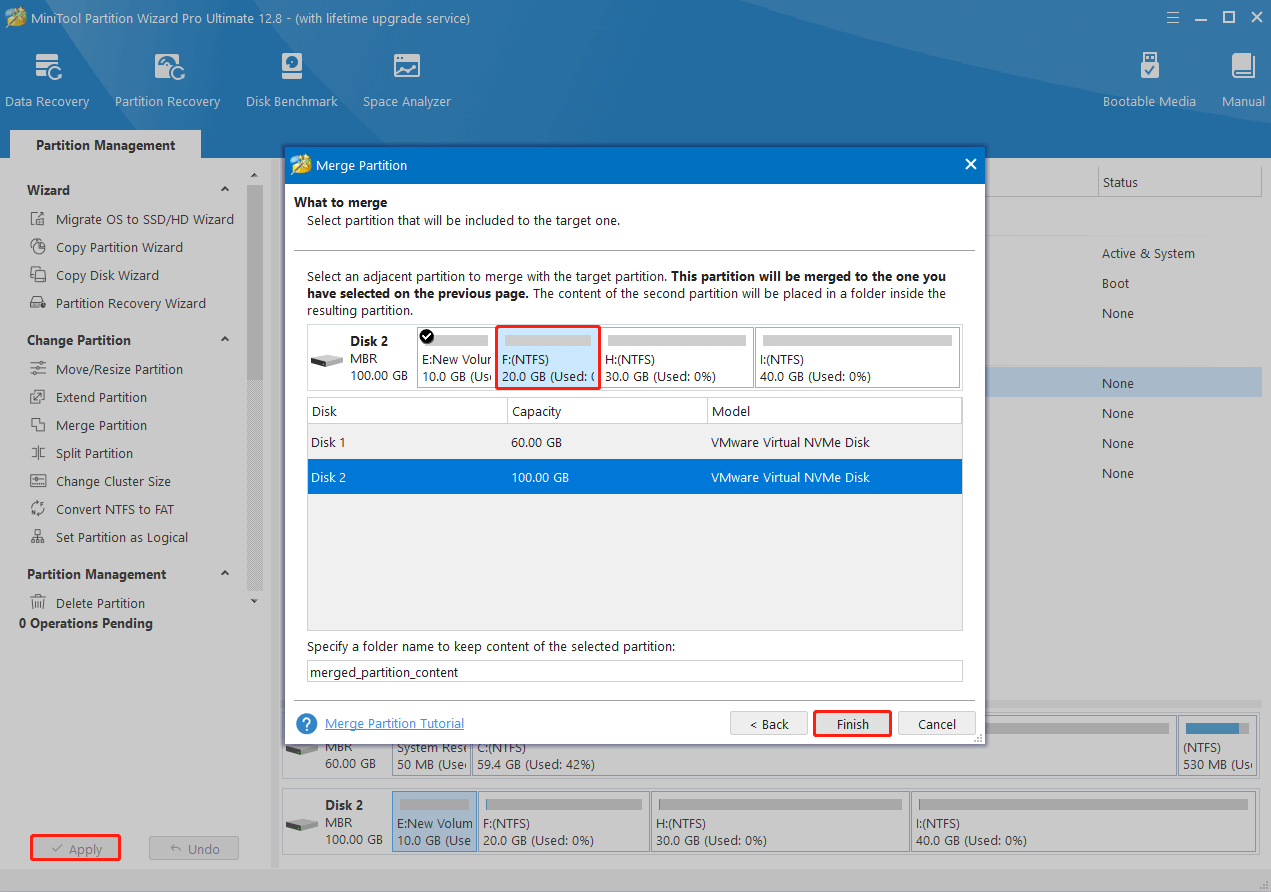Click the Disk column header
The height and width of the screenshot is (892, 1271).
(408, 411)
